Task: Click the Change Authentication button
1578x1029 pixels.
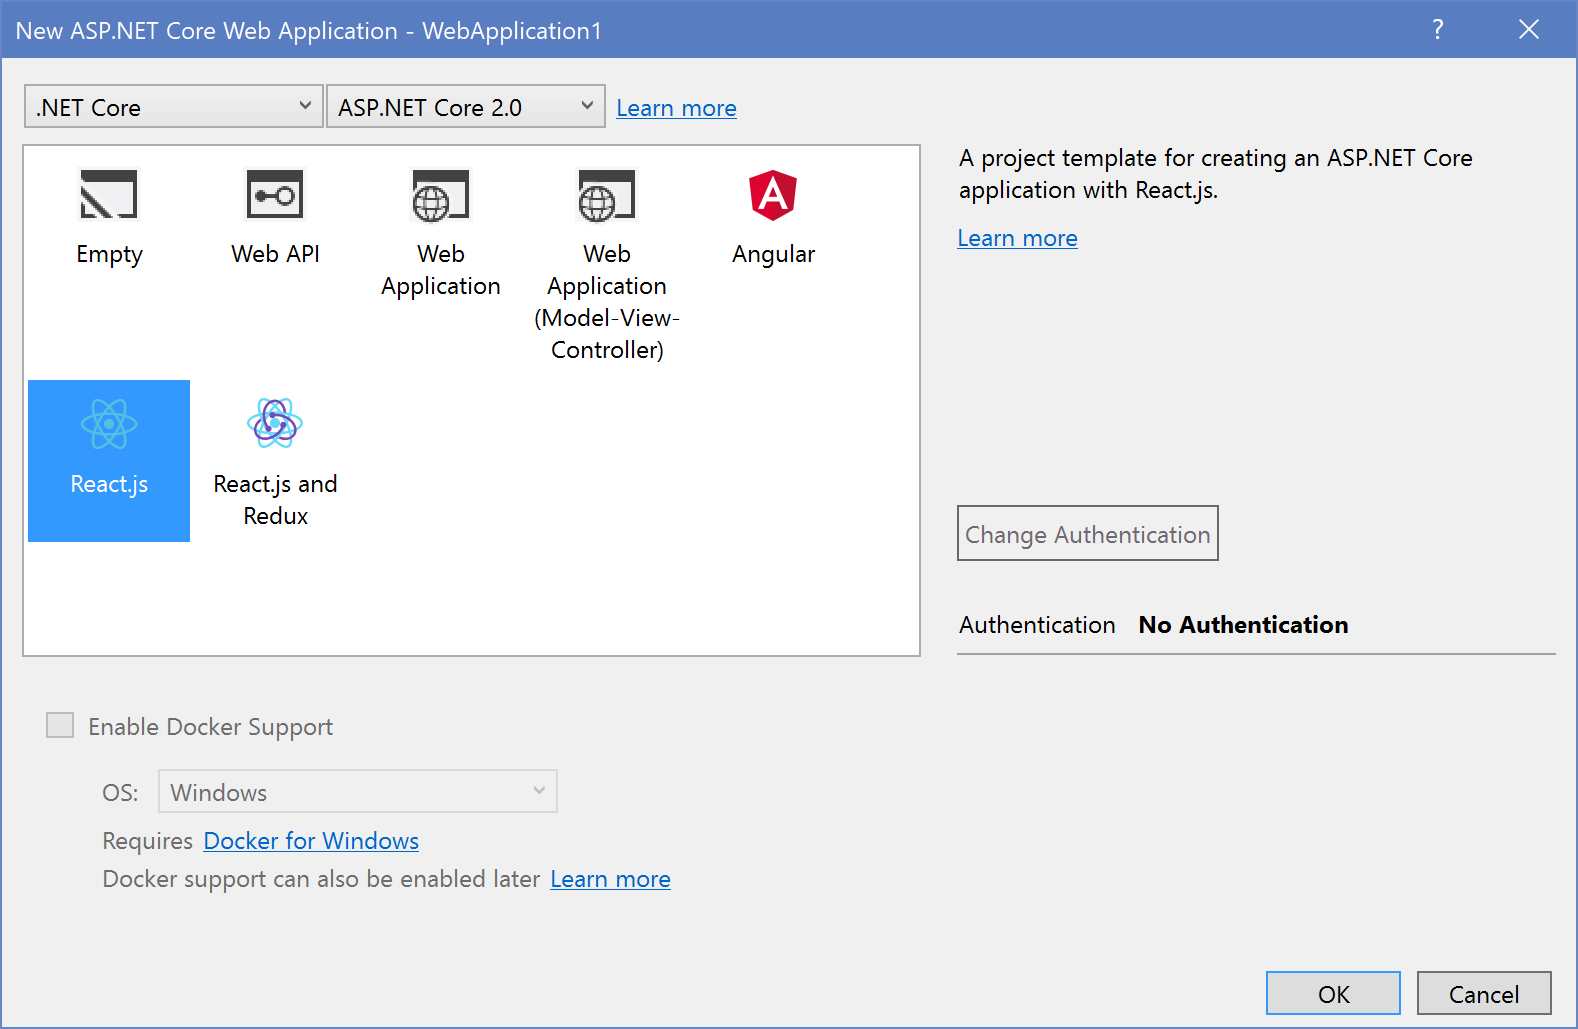Action: coord(1087,533)
